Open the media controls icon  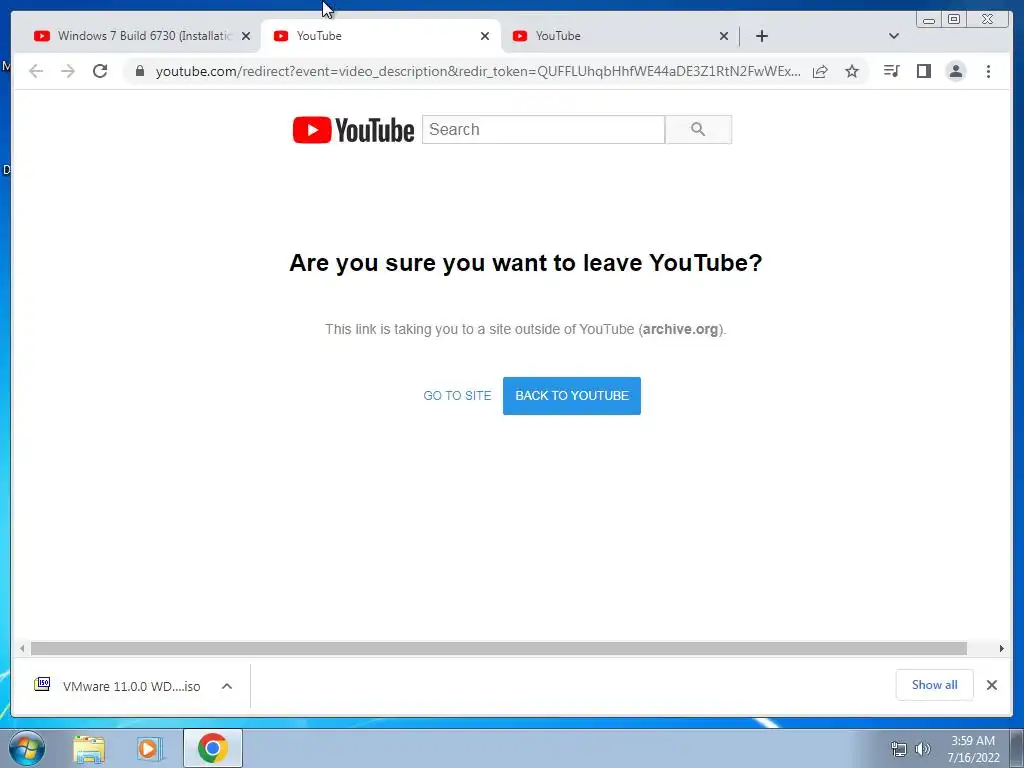click(x=891, y=71)
